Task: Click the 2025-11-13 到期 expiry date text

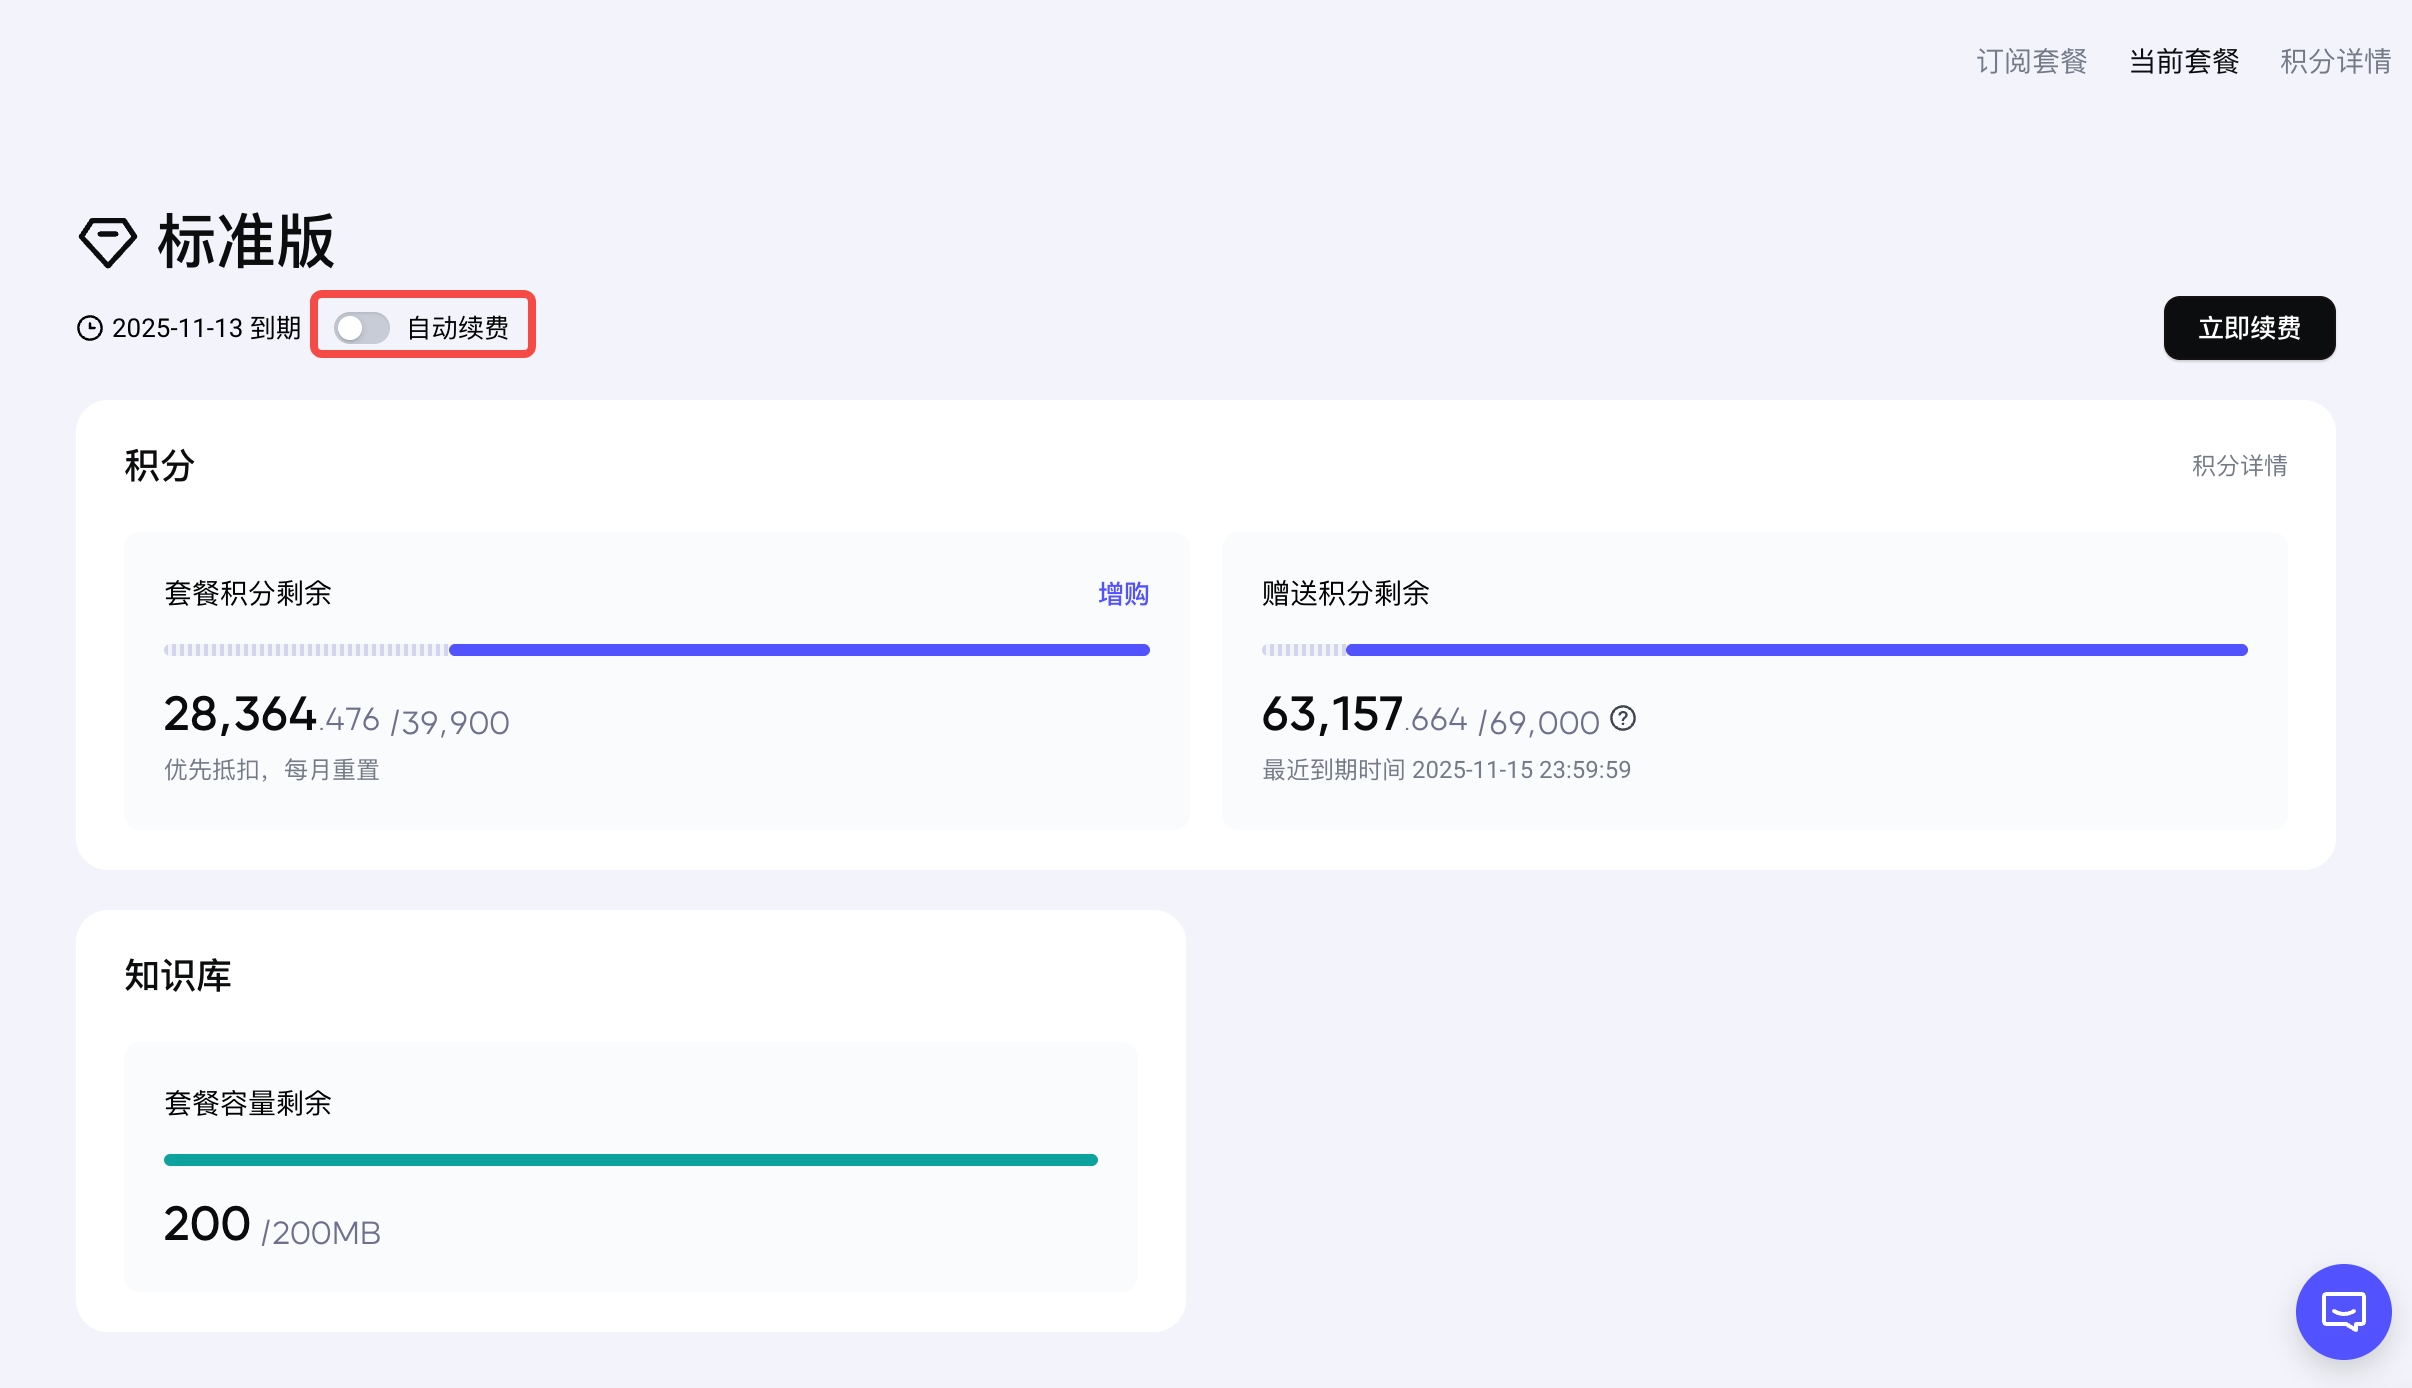Action: pos(206,328)
